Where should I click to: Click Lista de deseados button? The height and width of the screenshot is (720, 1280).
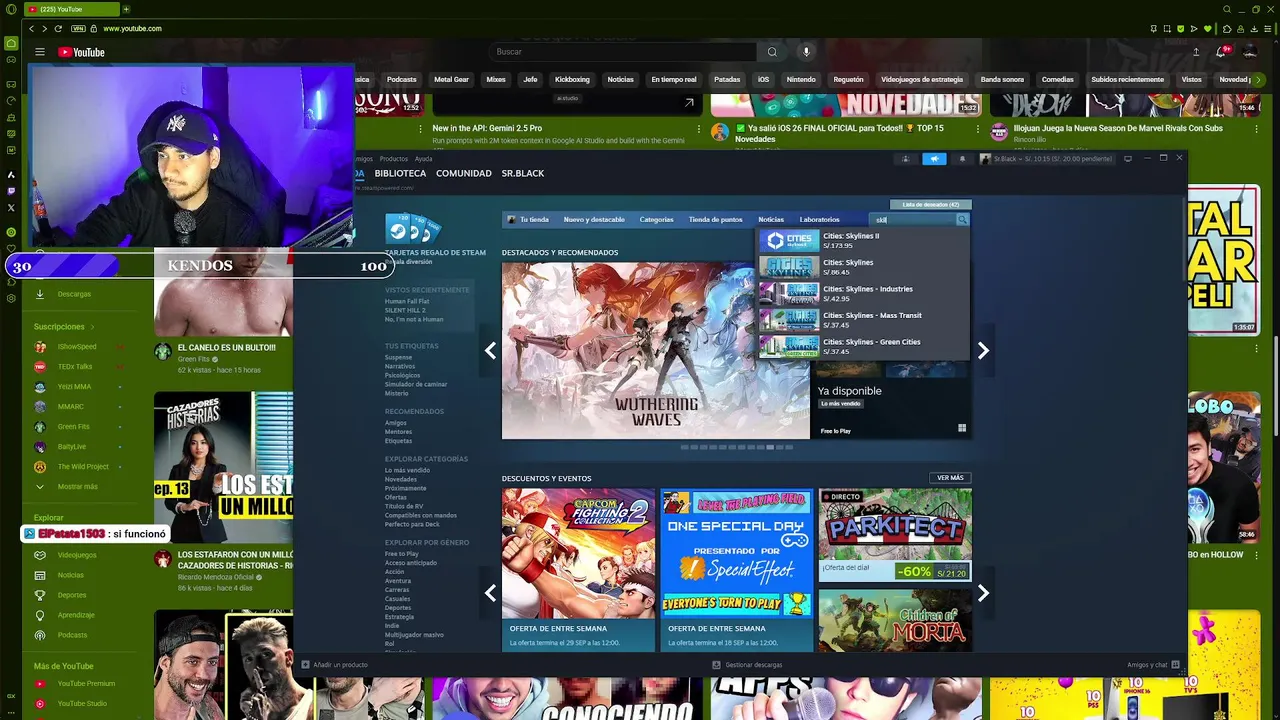930,204
